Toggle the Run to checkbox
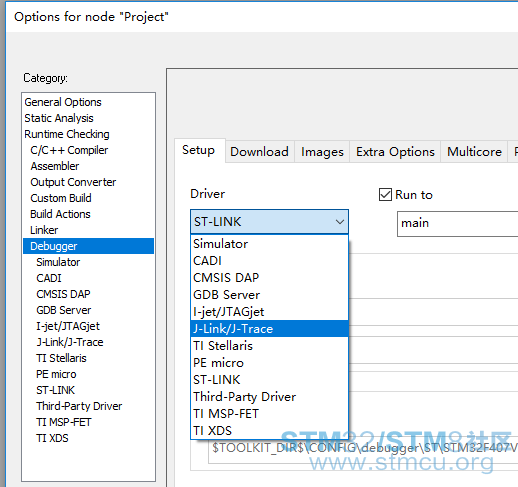 coord(385,195)
